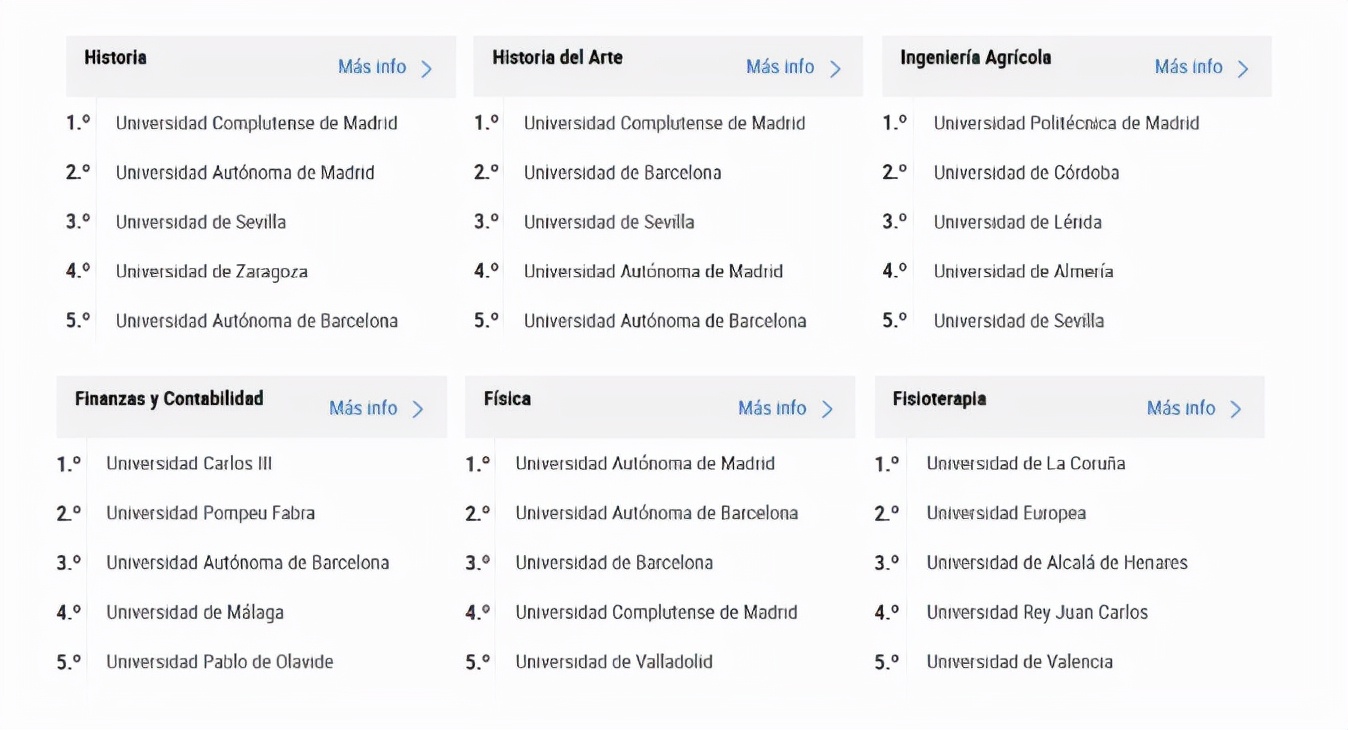
Task: Click the chevron arrow in Historia del Arte header
Action: tap(835, 69)
